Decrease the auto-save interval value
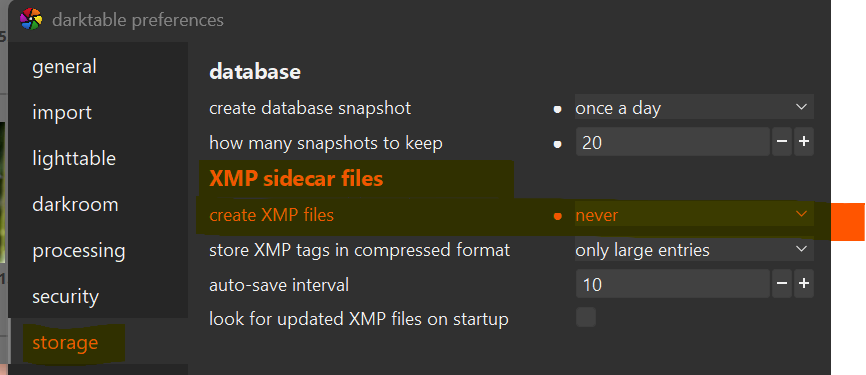This screenshot has height=375, width=866. [782, 284]
